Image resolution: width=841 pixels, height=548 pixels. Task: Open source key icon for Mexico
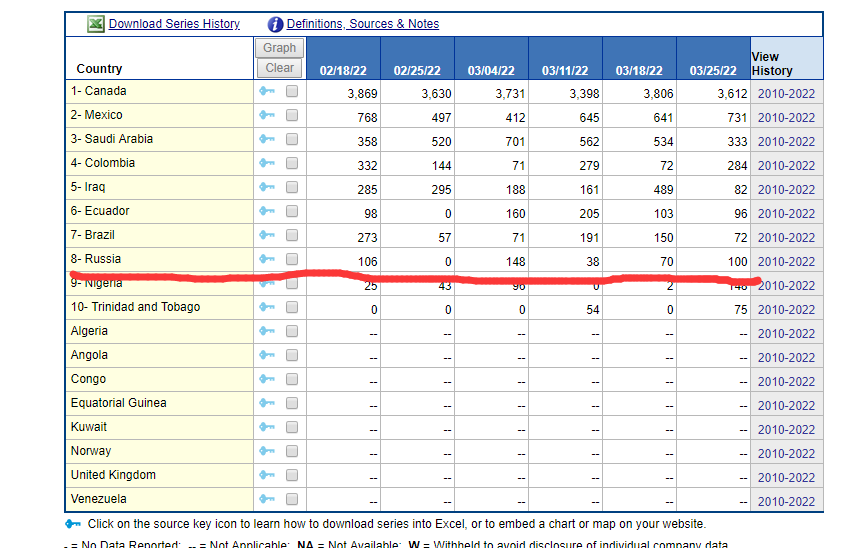(x=267, y=115)
